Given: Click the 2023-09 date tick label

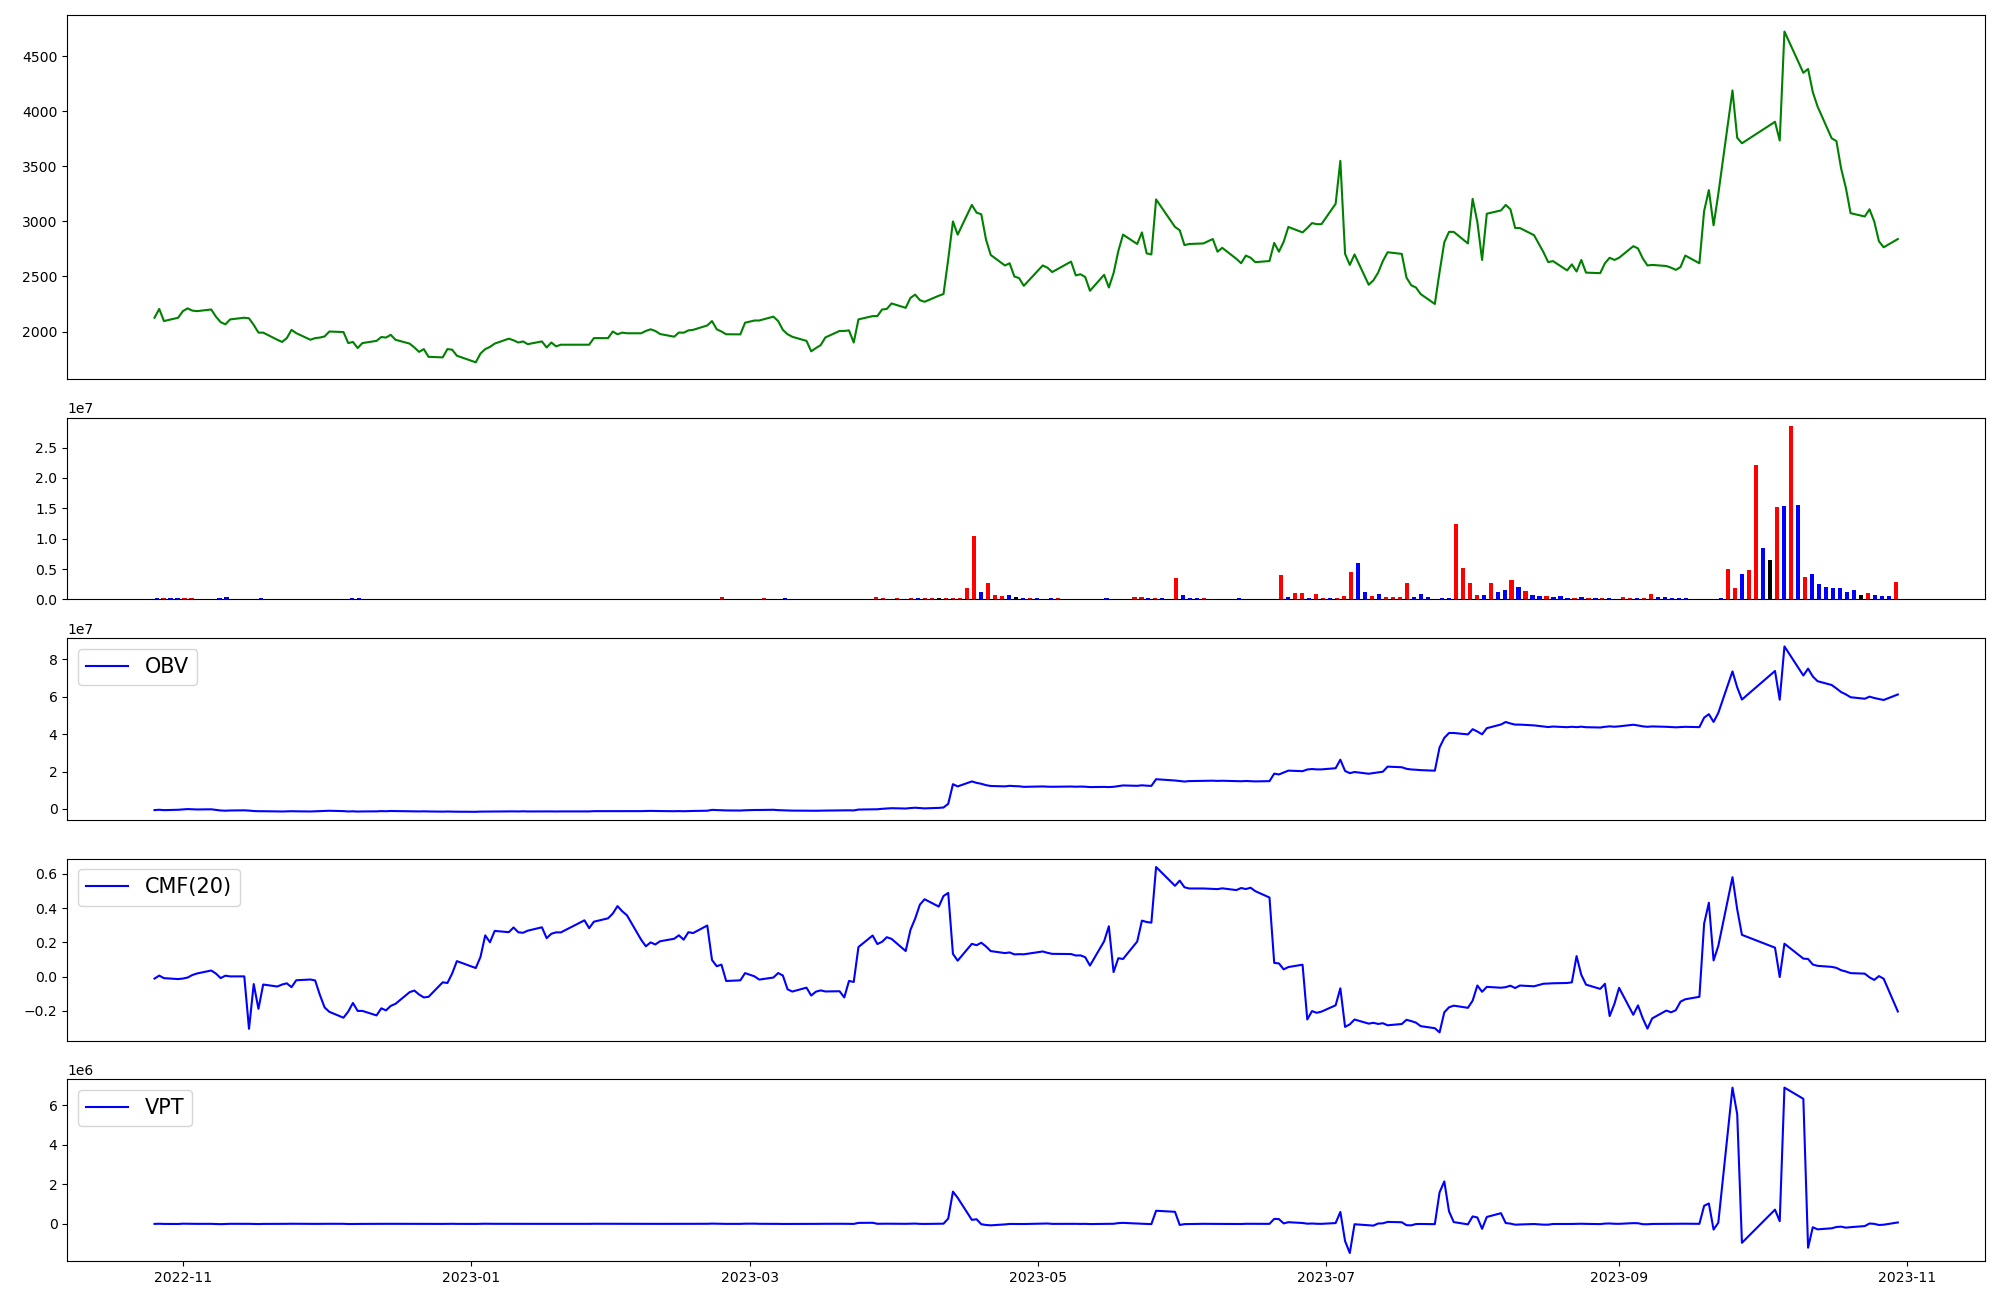Looking at the screenshot, I should 1619,1277.
